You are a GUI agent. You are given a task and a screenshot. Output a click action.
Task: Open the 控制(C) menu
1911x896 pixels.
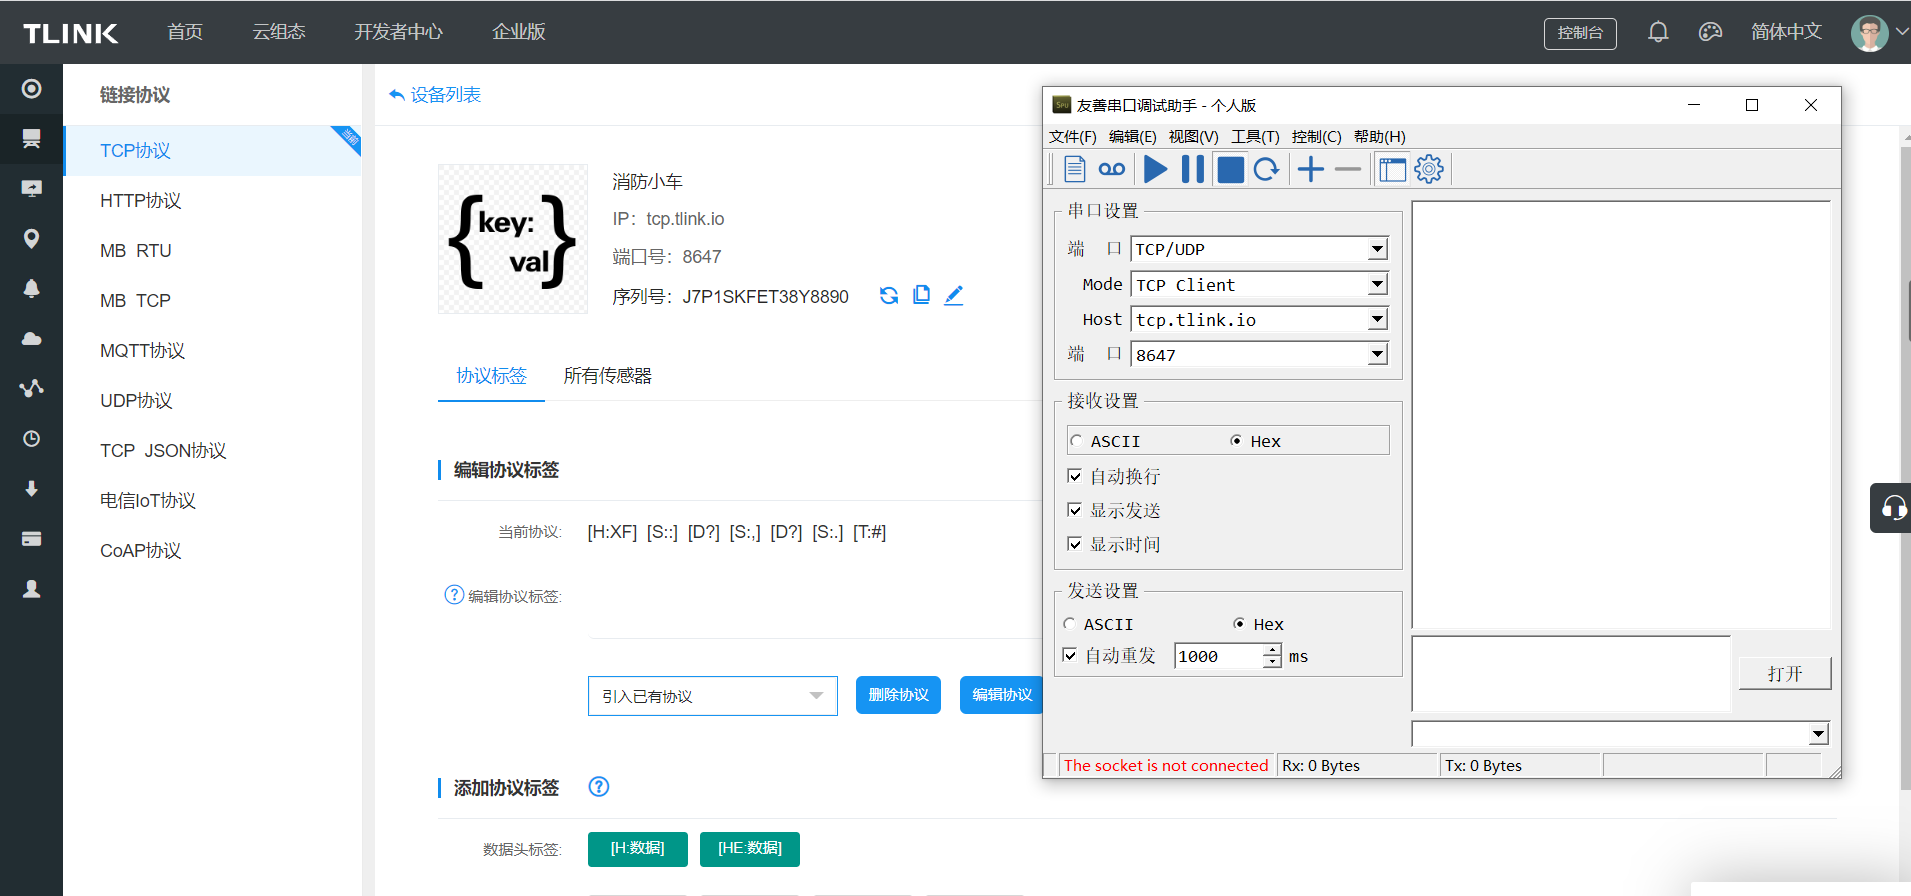click(1317, 136)
